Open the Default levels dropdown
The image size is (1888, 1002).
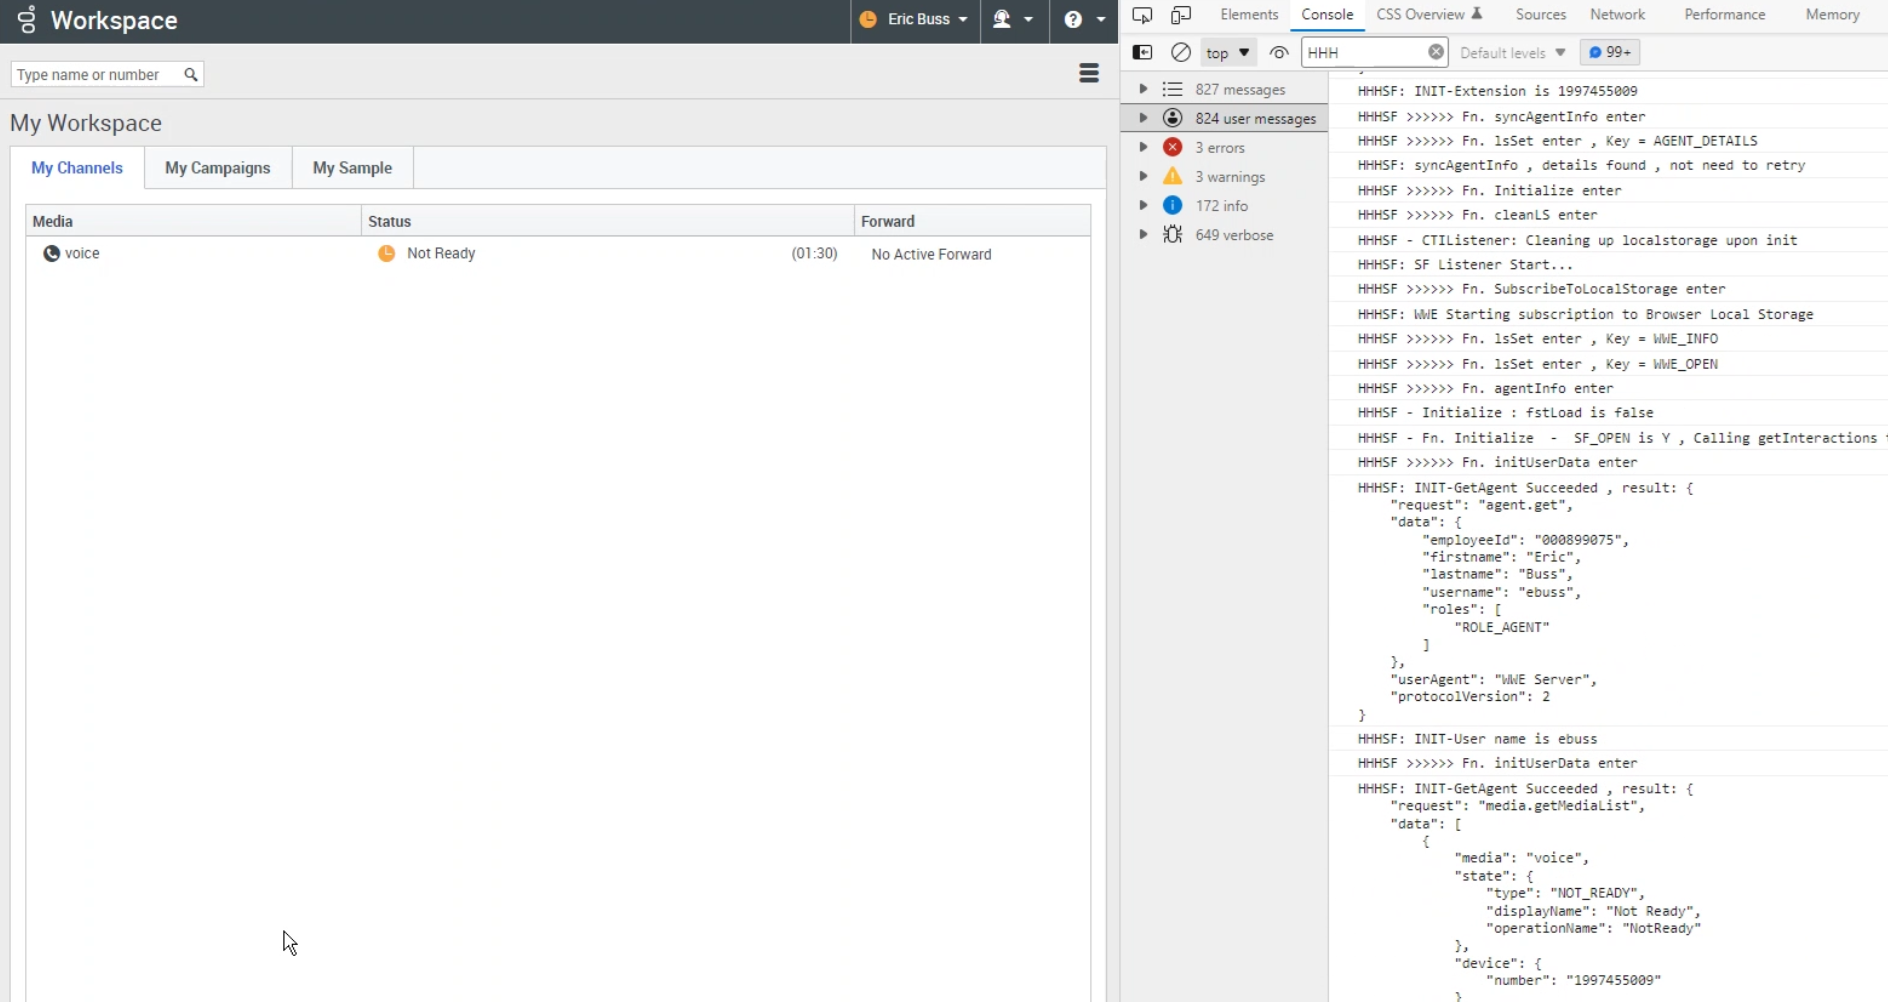point(1512,53)
